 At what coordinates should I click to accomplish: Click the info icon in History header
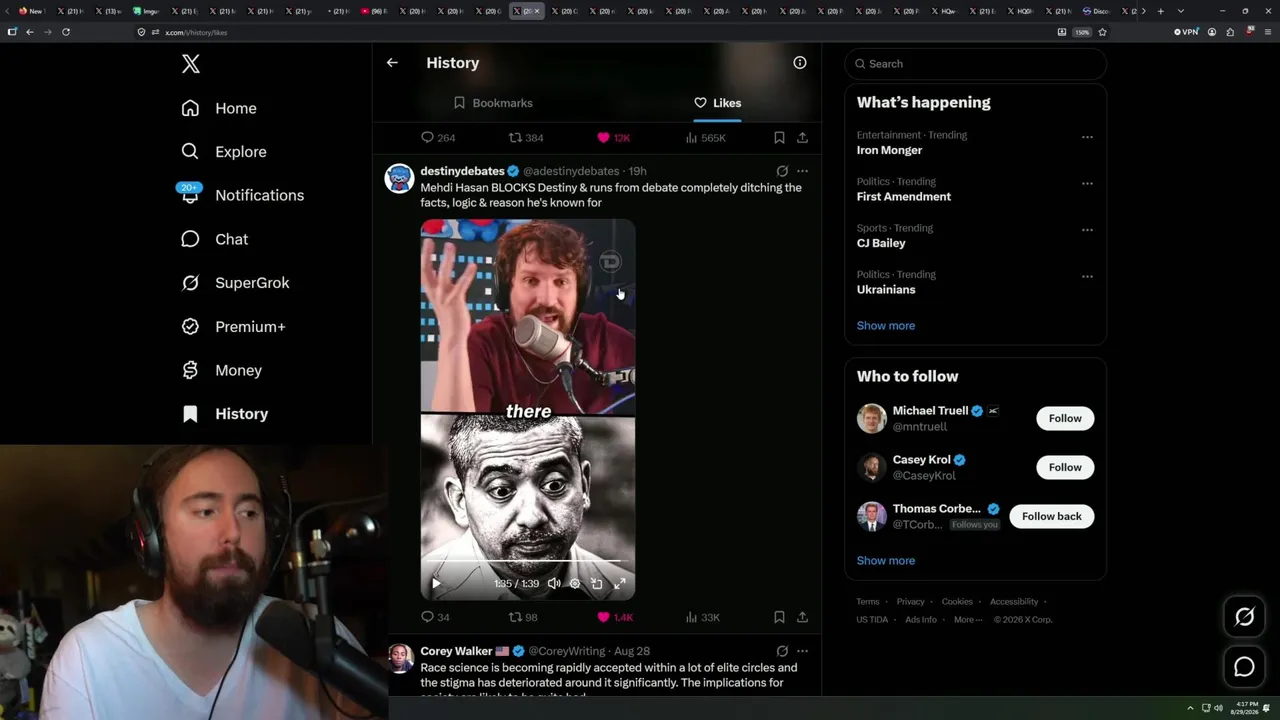[800, 63]
